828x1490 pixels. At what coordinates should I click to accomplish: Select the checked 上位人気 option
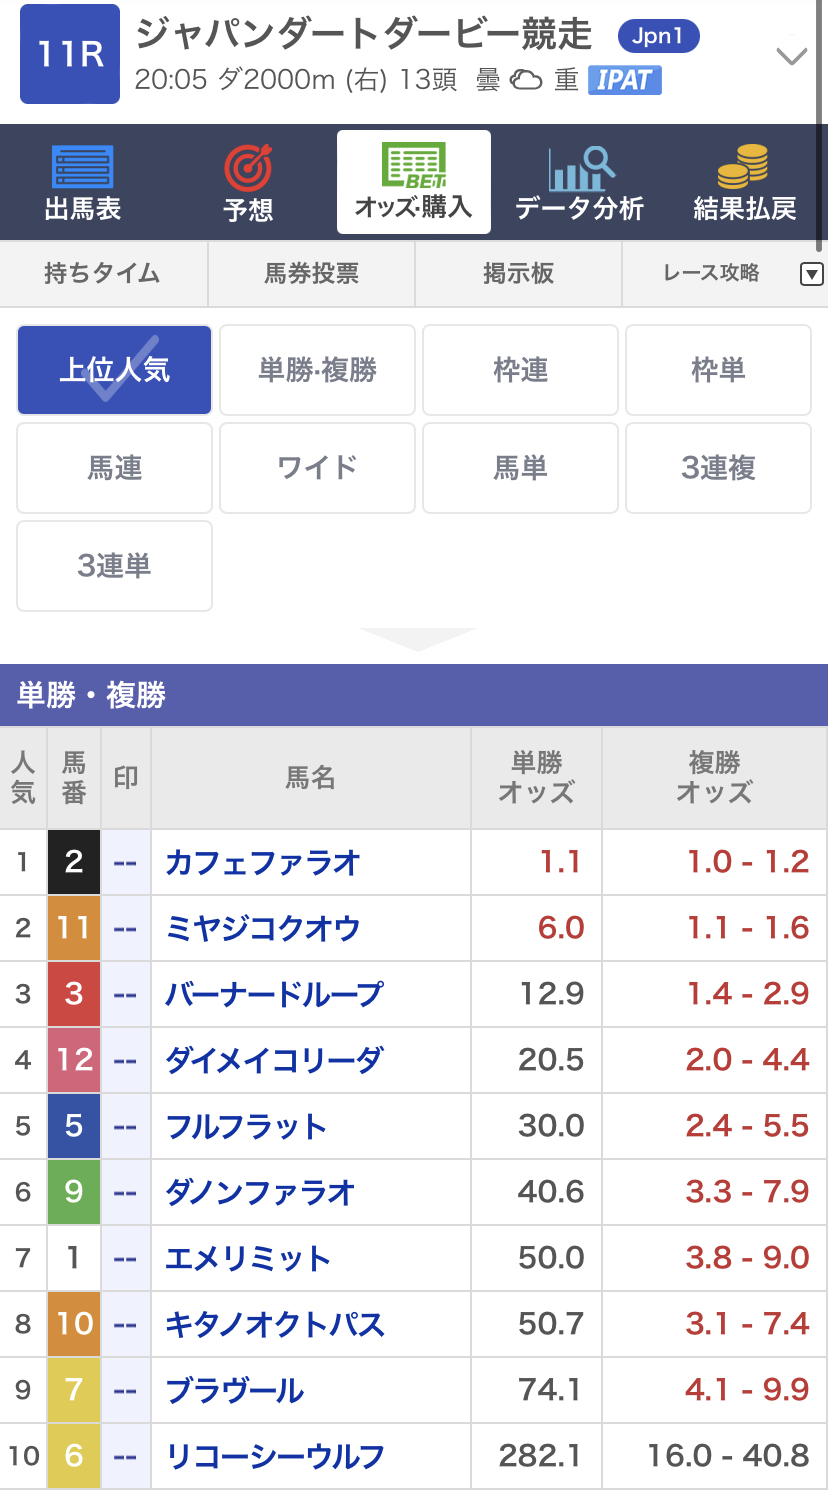coord(114,370)
